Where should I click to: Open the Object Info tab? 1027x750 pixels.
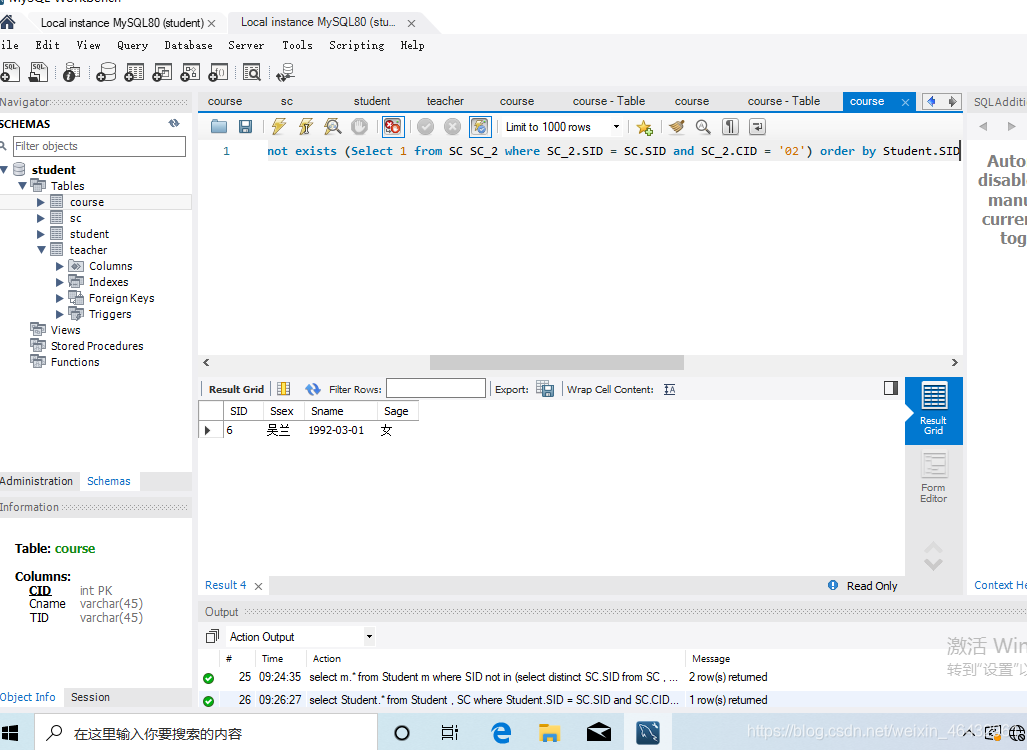pos(28,697)
